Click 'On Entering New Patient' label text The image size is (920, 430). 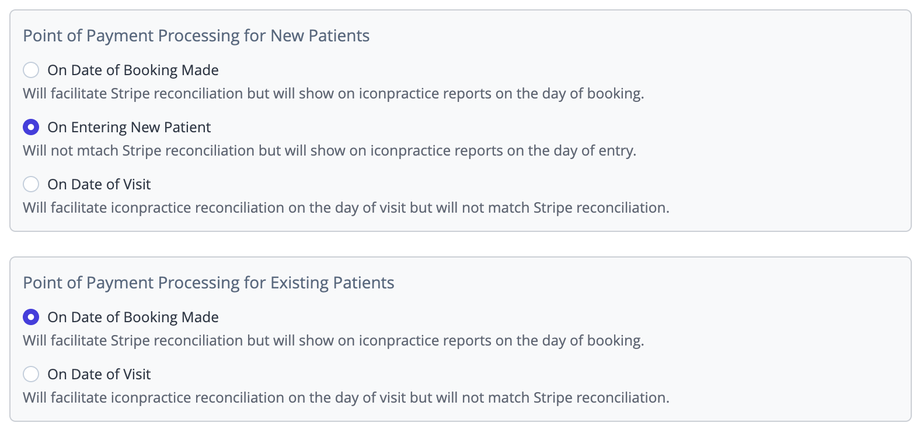[x=129, y=127]
